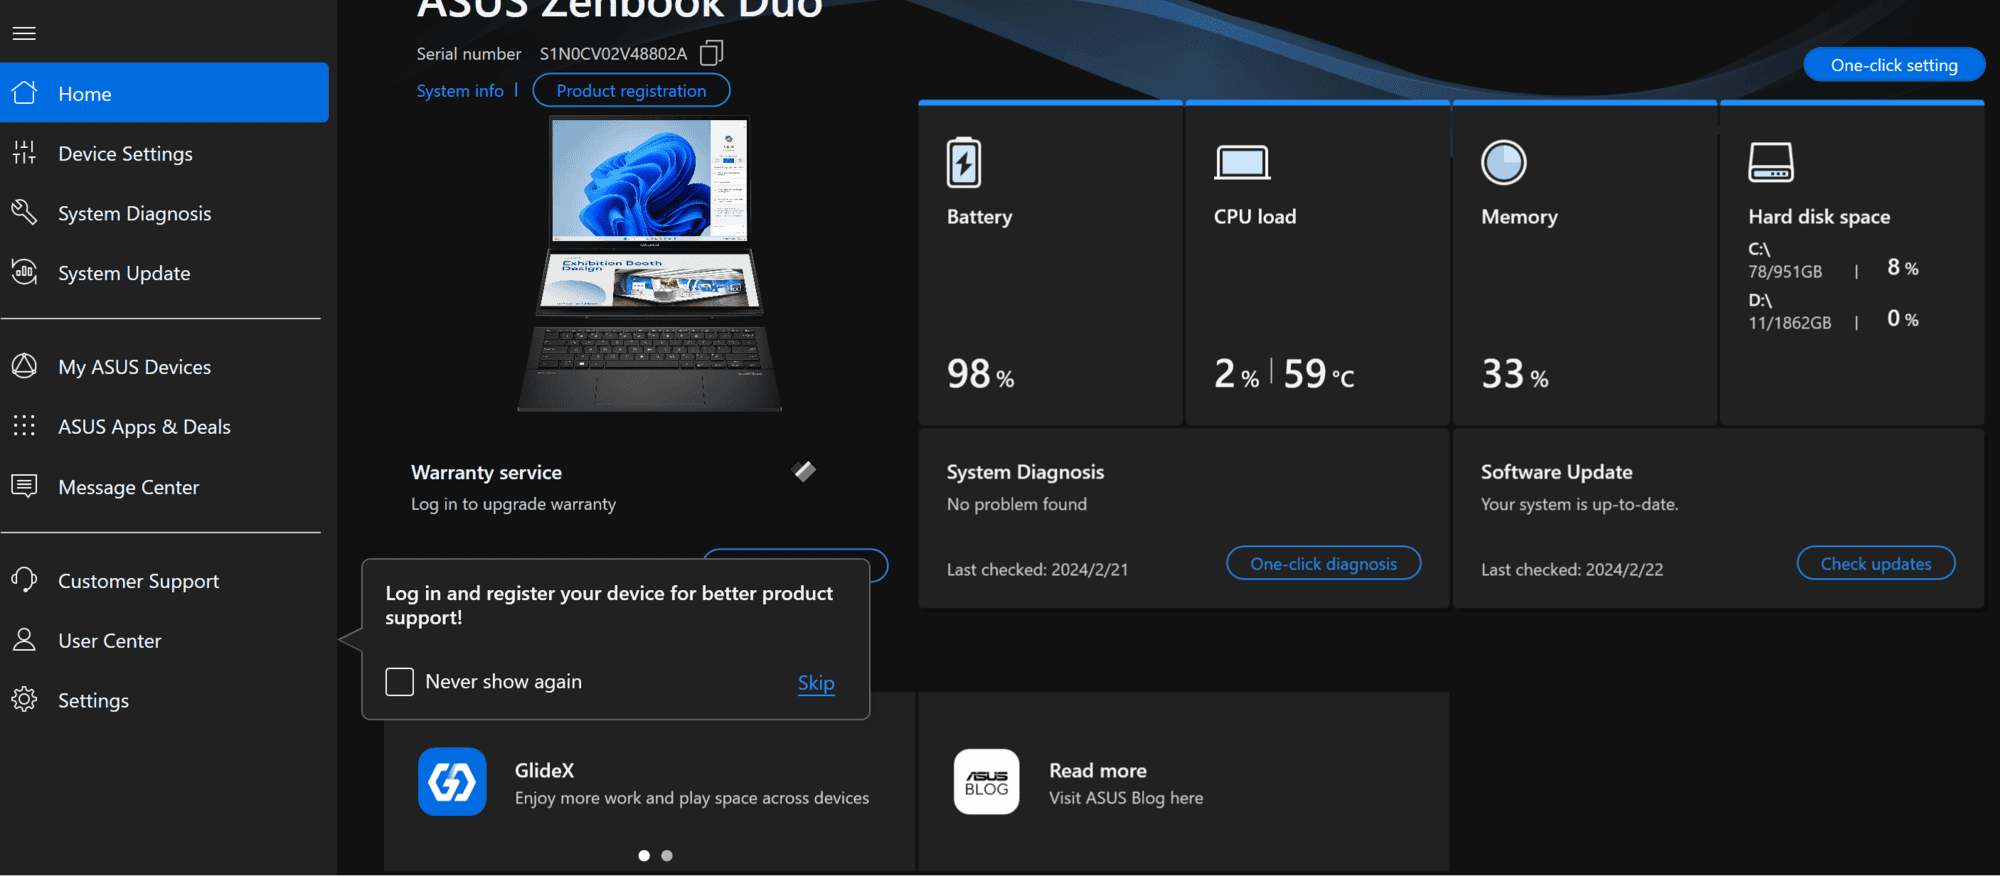This screenshot has width=2000, height=876.
Task: Click Product registration button
Action: pyautogui.click(x=631, y=91)
